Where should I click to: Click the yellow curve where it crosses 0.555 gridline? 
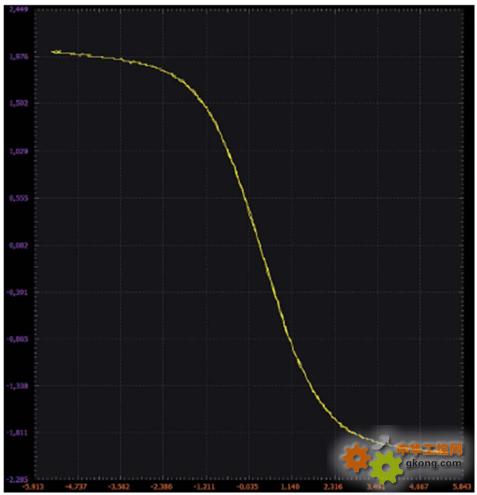[244, 198]
